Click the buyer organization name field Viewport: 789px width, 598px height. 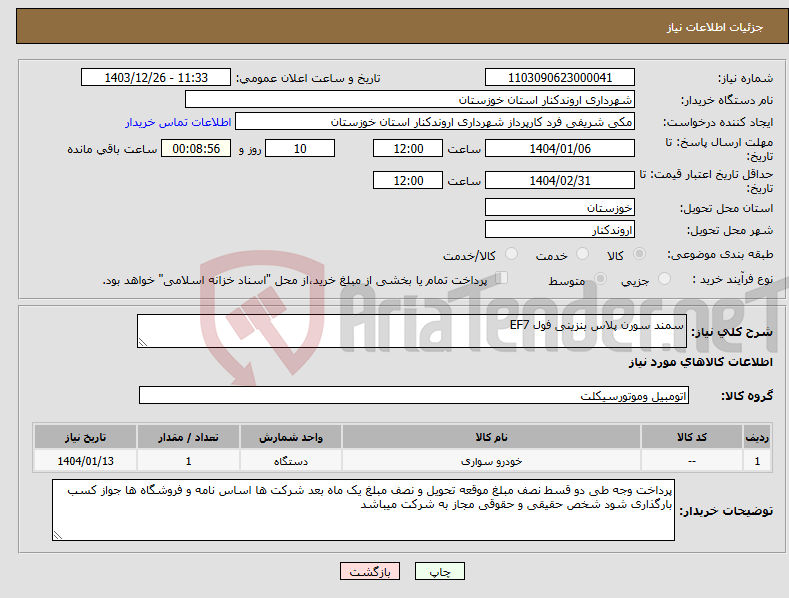(410, 99)
